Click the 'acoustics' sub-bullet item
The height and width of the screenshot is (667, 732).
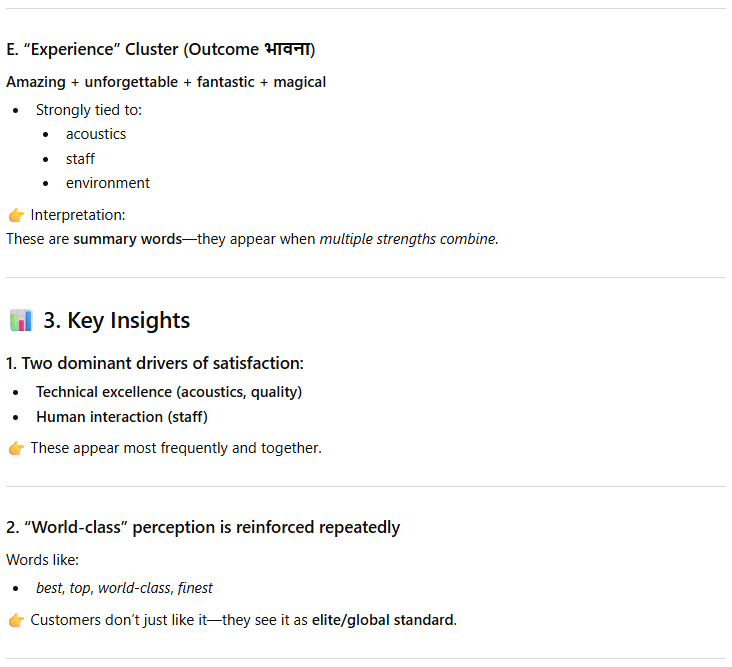96,134
